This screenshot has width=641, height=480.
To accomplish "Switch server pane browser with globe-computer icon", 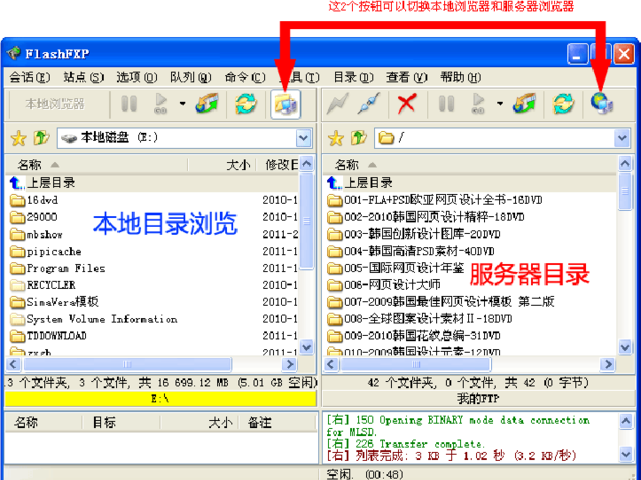I will click(x=602, y=103).
